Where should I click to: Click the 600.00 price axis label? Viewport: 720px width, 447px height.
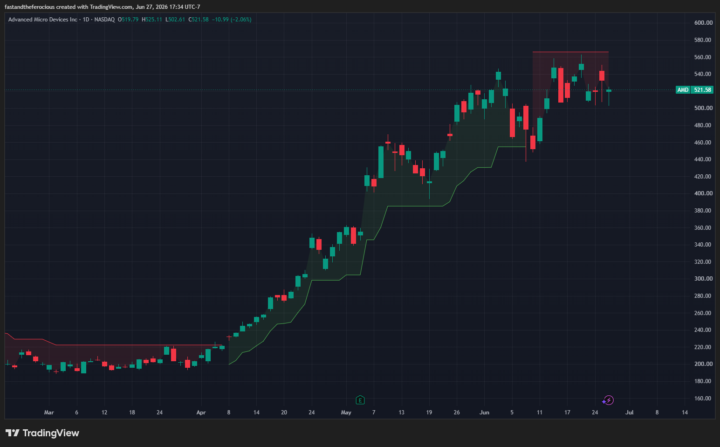point(703,23)
